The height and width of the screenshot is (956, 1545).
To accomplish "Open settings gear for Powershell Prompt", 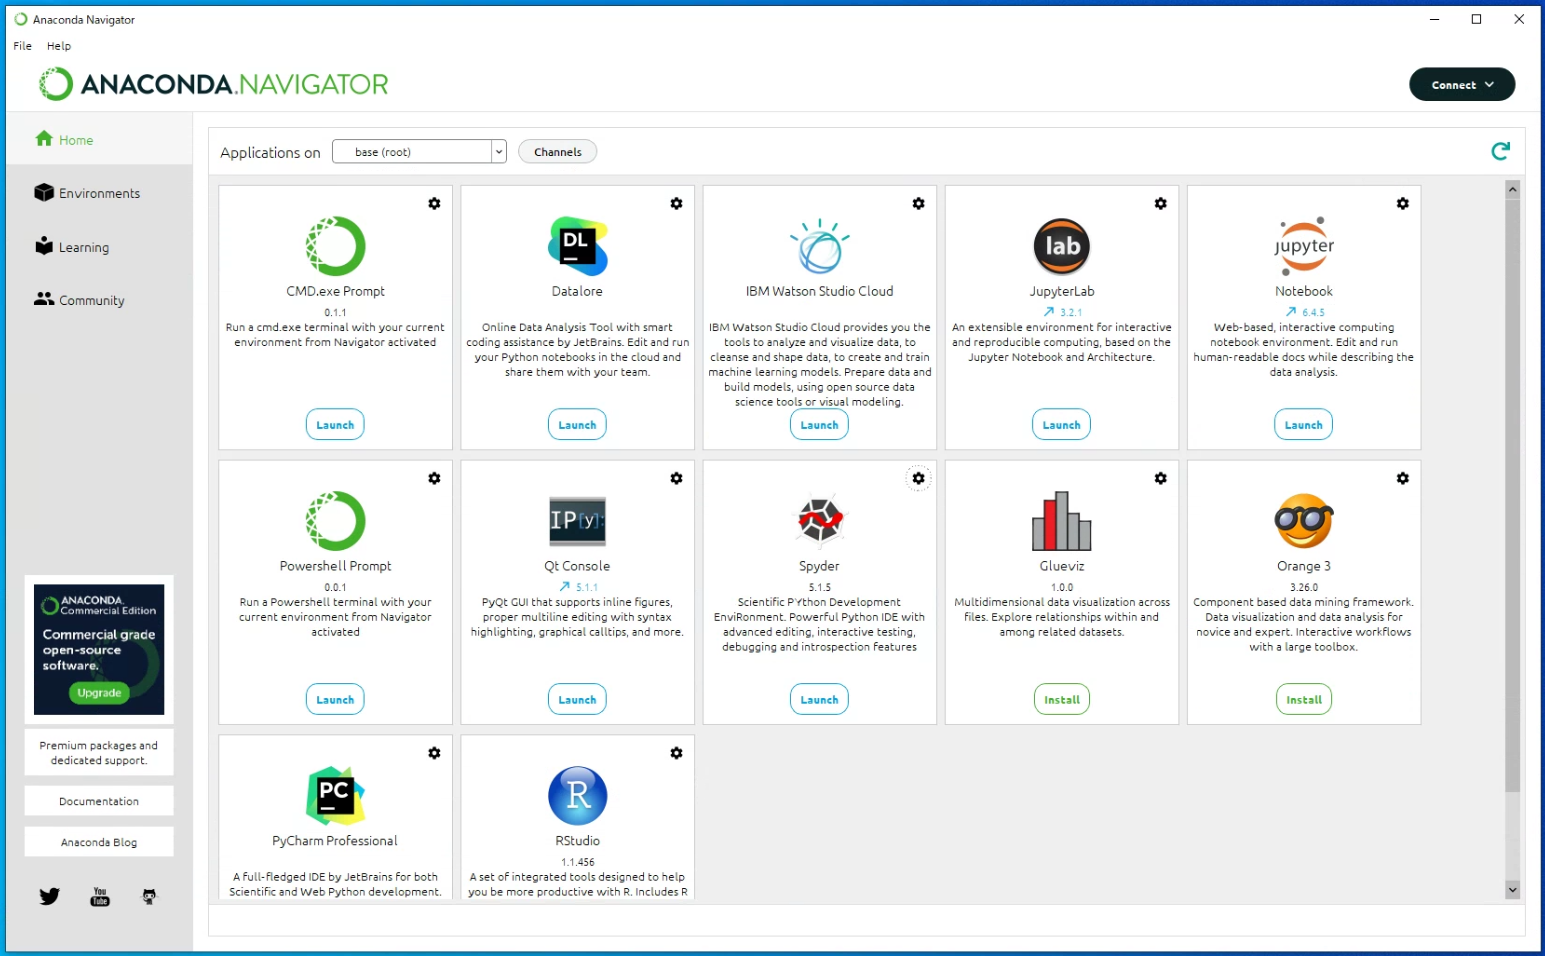I will [x=434, y=478].
